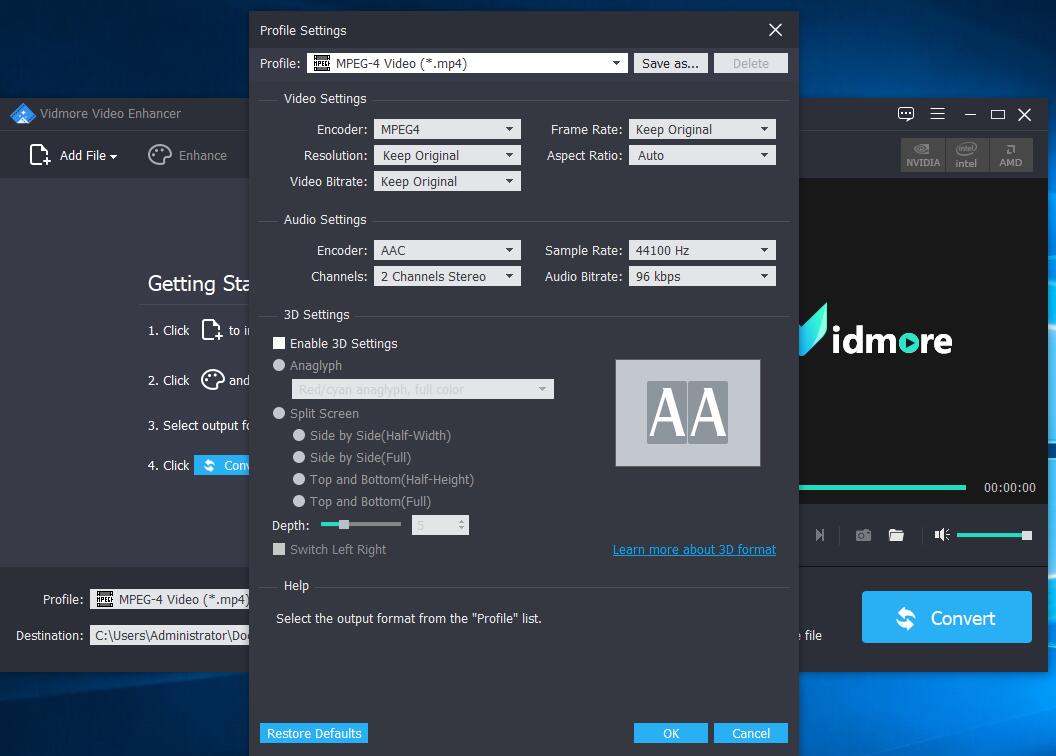This screenshot has width=1056, height=756.
Task: Mute the player volume speaker icon
Action: [x=942, y=535]
